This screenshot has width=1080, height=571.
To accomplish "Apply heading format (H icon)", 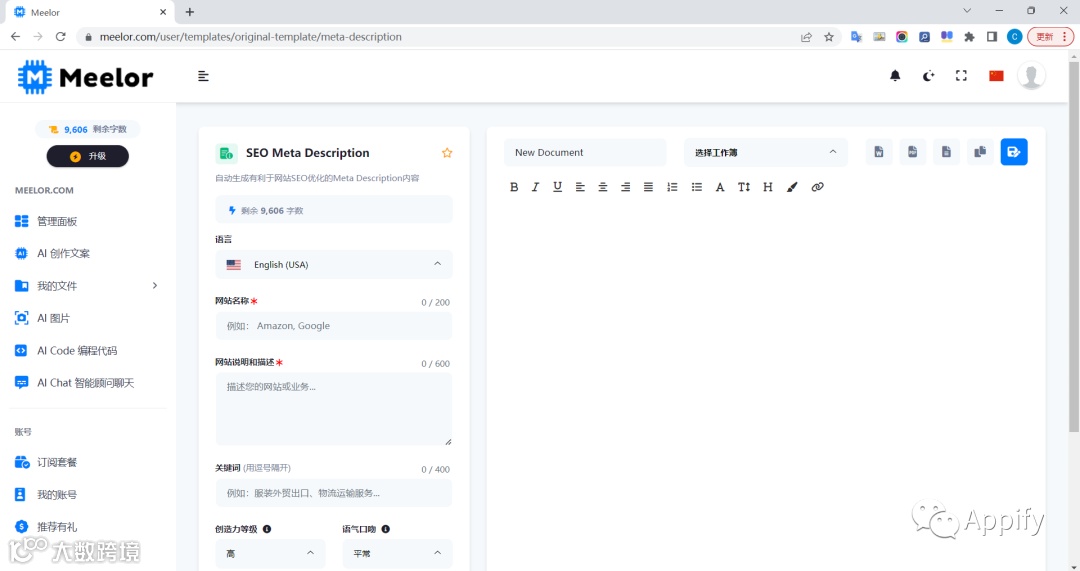I will pyautogui.click(x=767, y=187).
